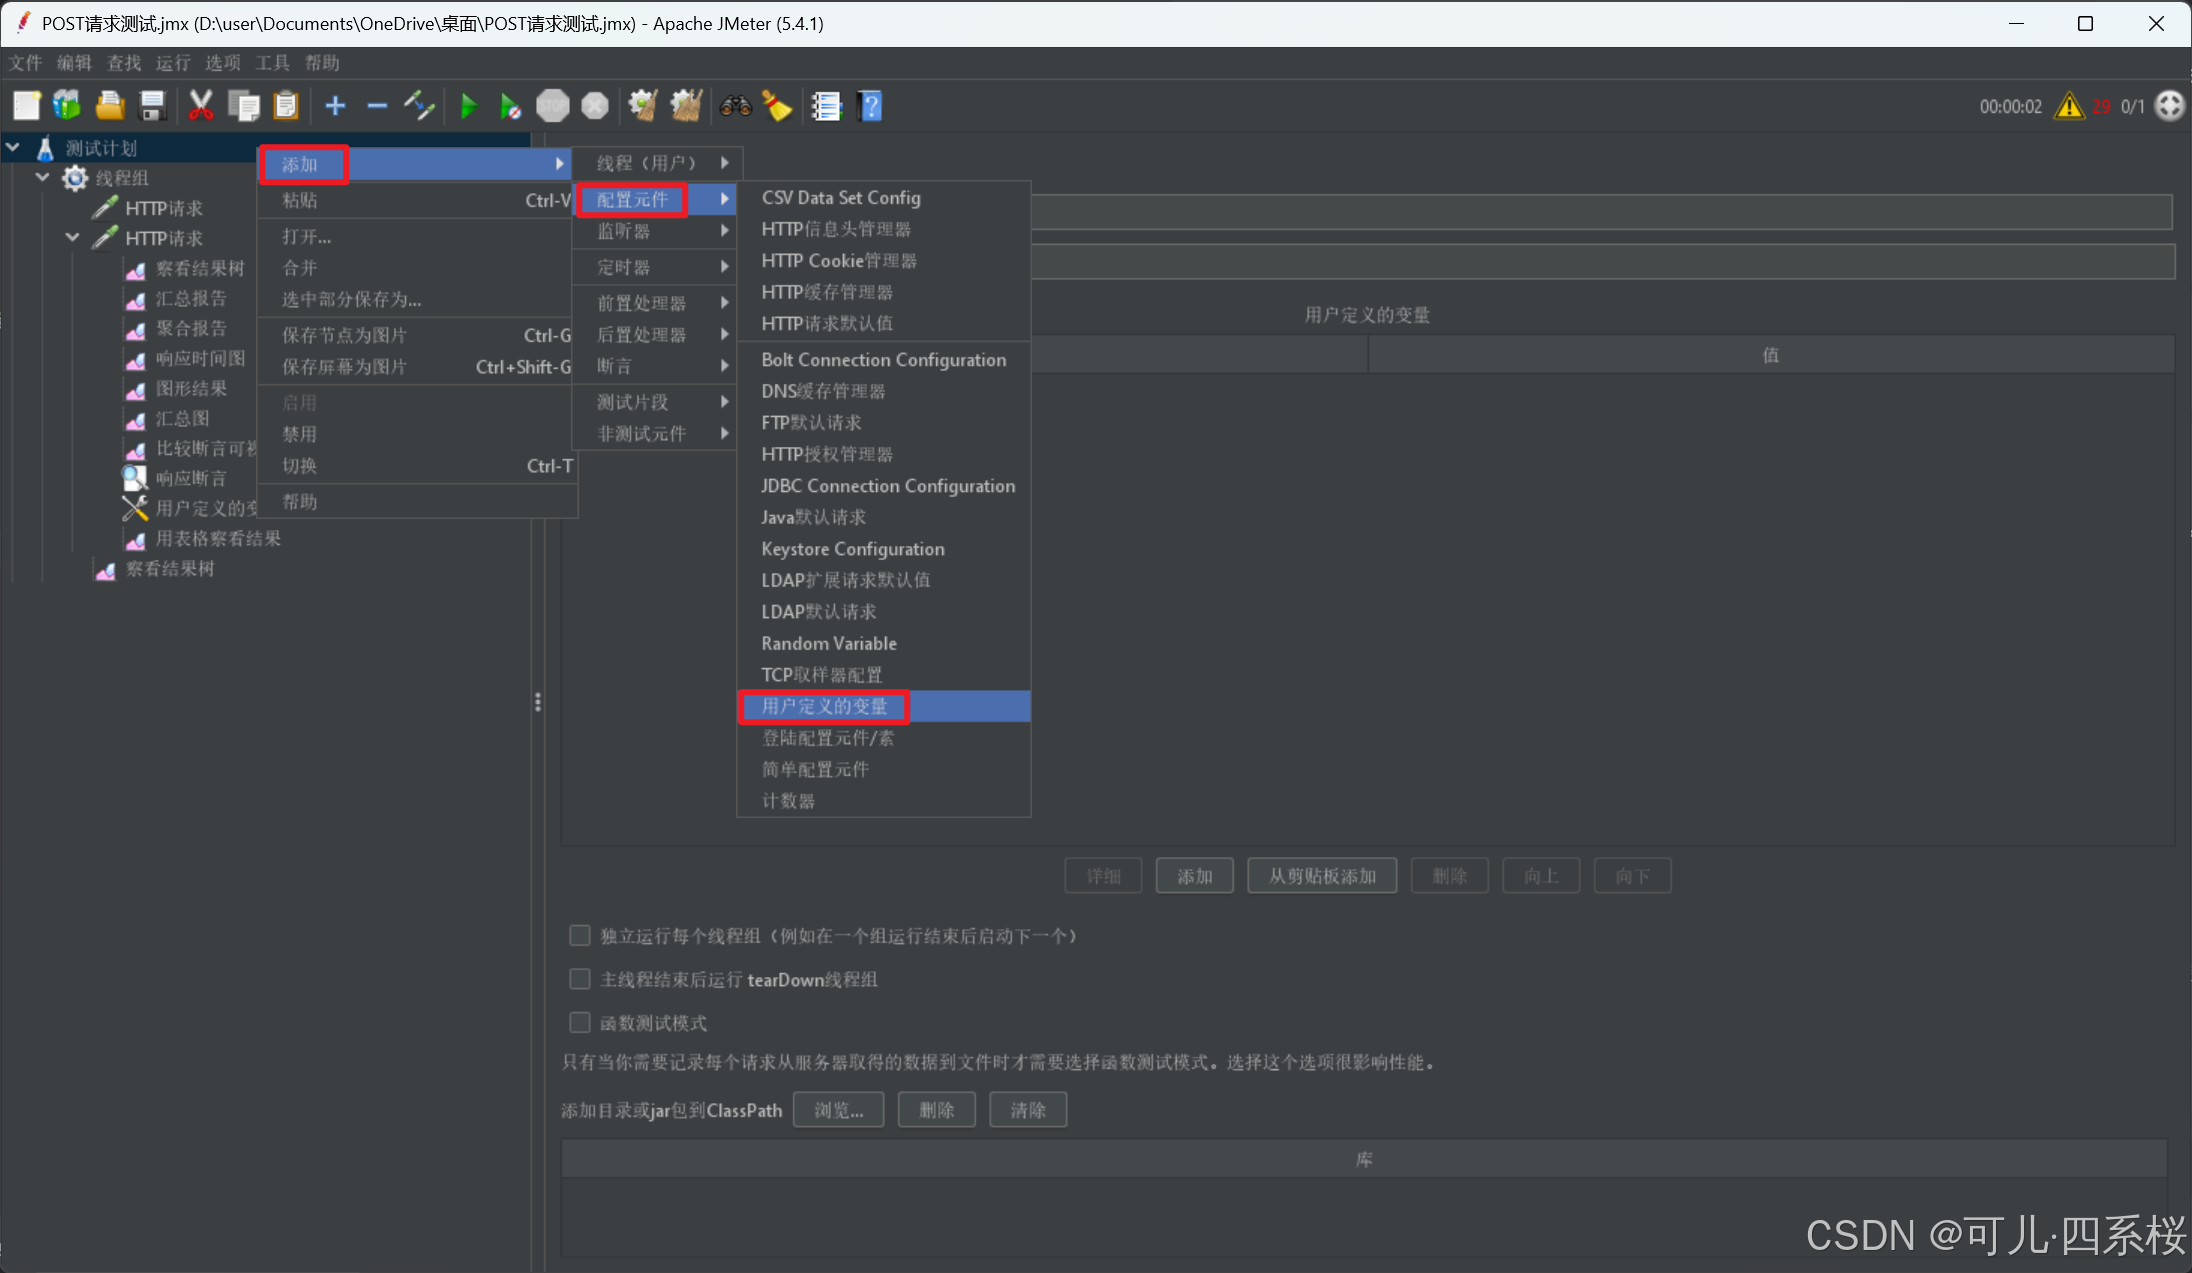The width and height of the screenshot is (2192, 1273).
Task: Click the 从剪贴板添加 button
Action: (x=1321, y=876)
